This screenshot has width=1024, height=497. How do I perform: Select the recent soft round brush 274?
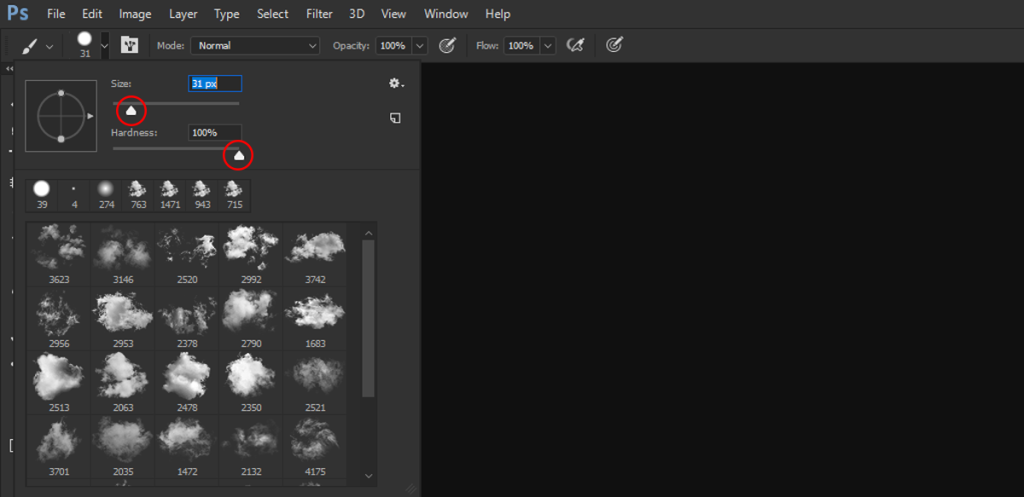pyautogui.click(x=106, y=195)
